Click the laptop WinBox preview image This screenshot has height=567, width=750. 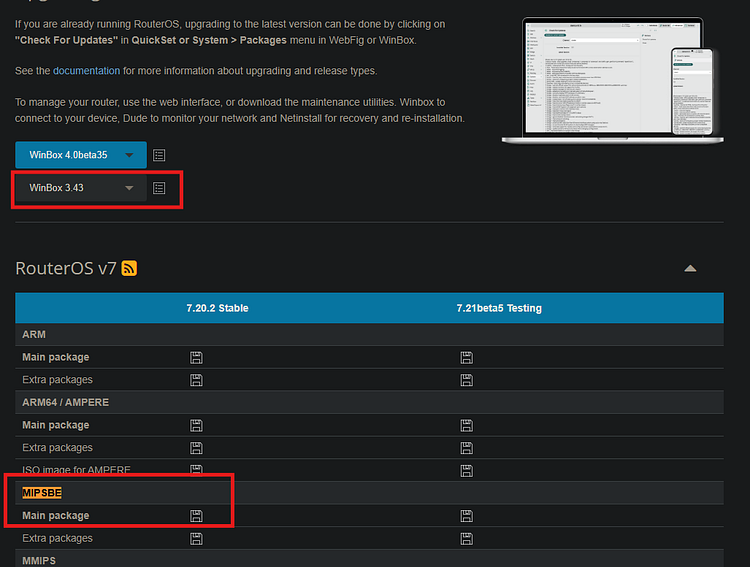coord(612,80)
